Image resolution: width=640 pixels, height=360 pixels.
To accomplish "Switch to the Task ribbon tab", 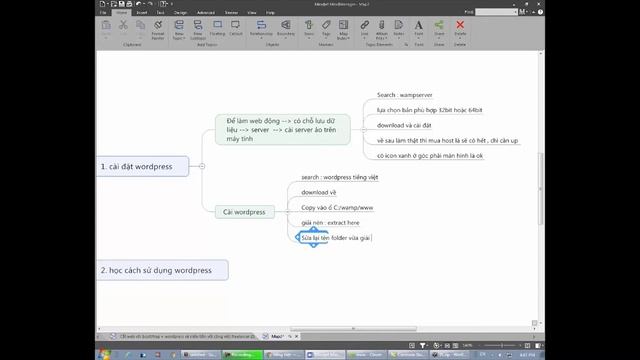I will pyautogui.click(x=160, y=13).
